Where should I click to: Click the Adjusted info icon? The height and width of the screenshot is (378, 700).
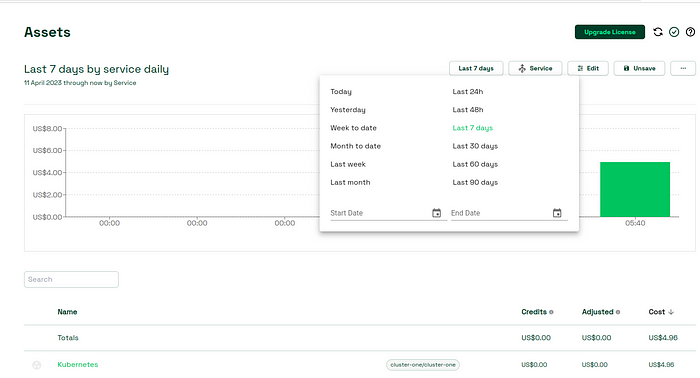click(x=618, y=312)
